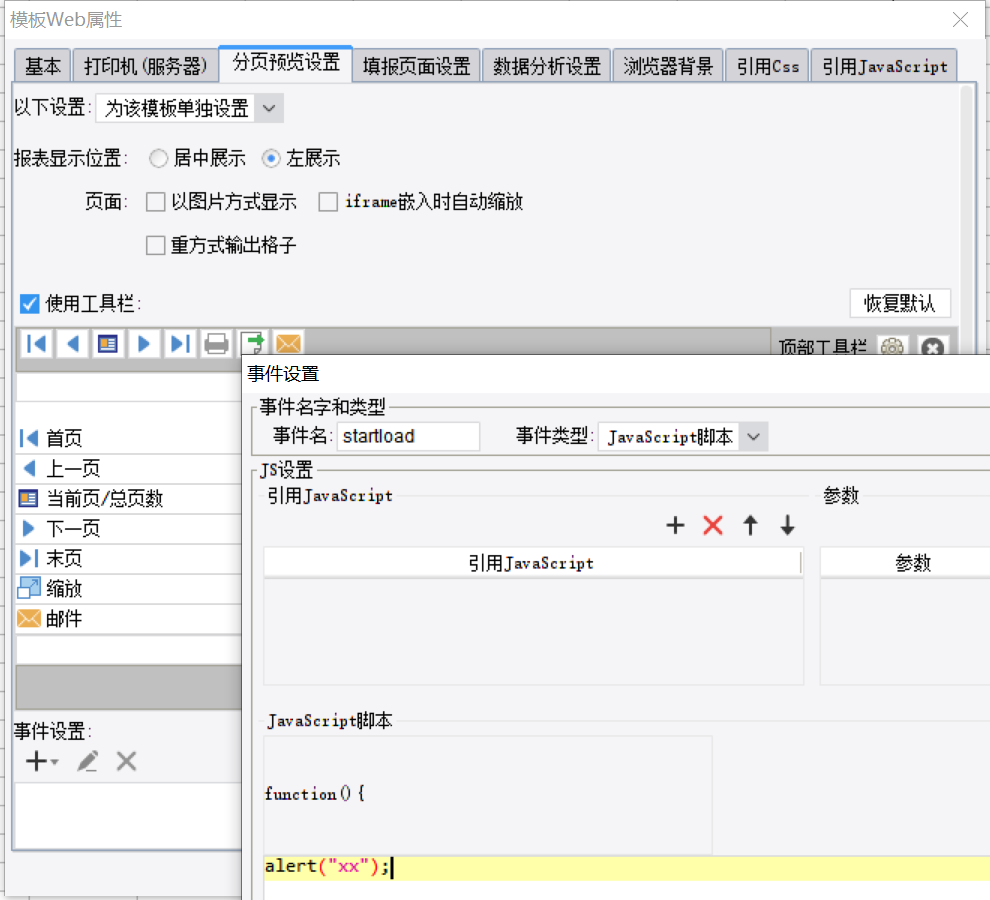Switch to 填报页面设置 tab

click(417, 66)
